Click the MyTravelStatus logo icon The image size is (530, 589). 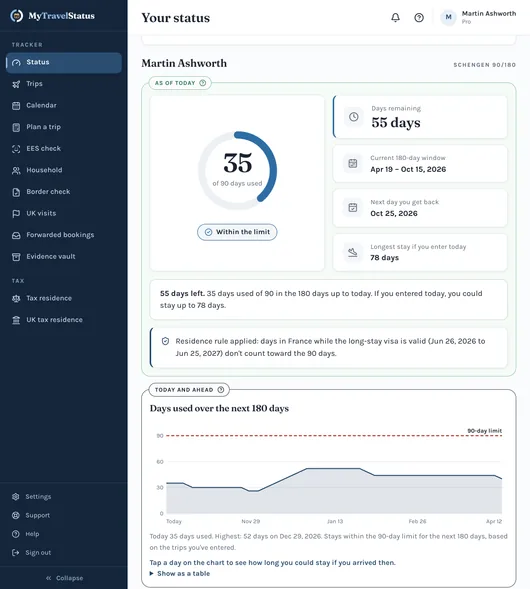[17, 16]
